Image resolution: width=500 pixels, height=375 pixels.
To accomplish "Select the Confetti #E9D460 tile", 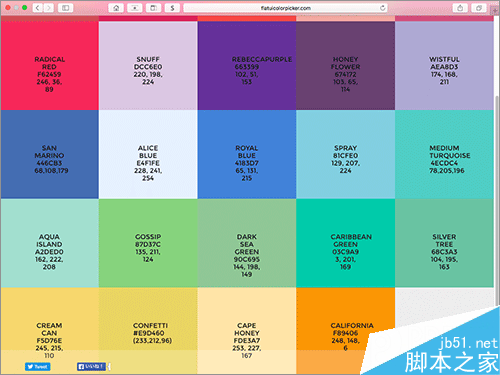I will coord(148,331).
